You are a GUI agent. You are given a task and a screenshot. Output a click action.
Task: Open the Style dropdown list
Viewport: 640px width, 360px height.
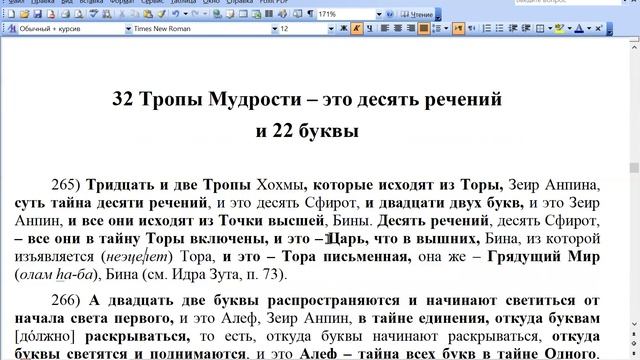[x=128, y=29]
